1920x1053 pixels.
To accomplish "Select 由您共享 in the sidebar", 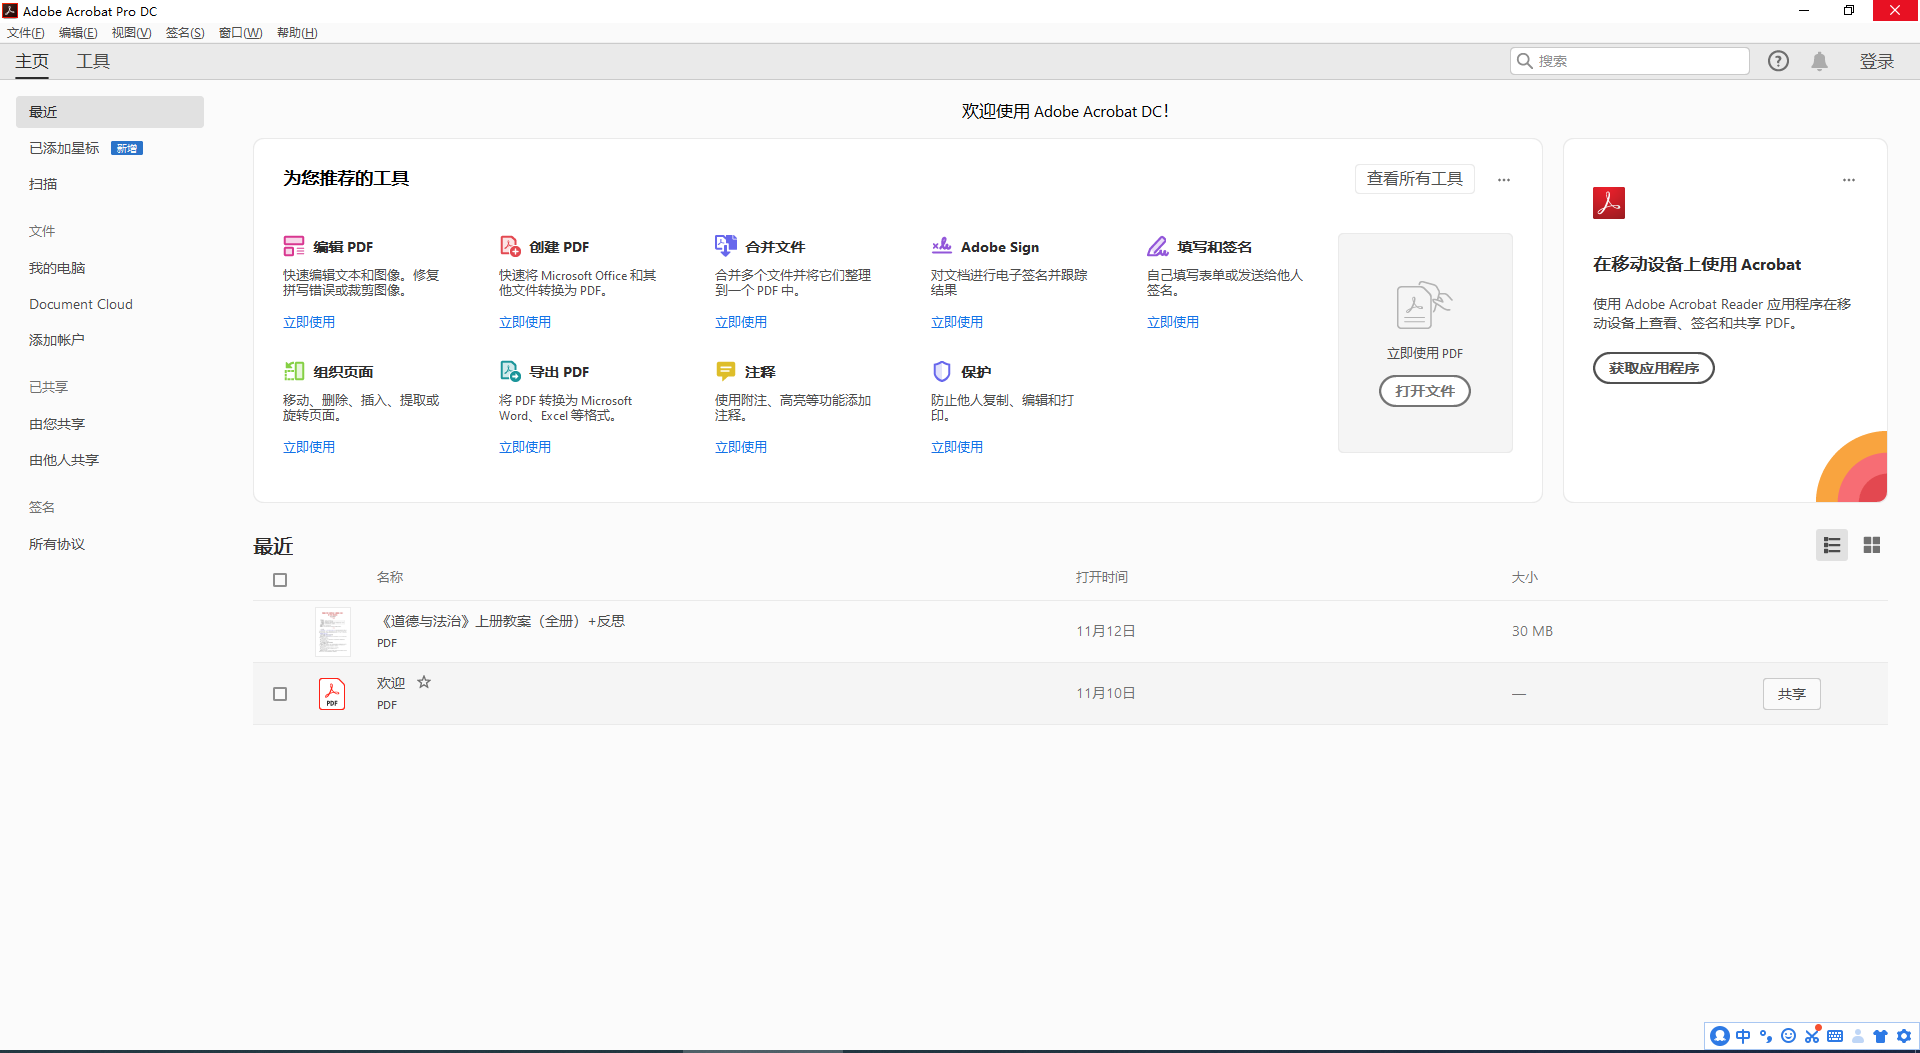I will pos(57,424).
